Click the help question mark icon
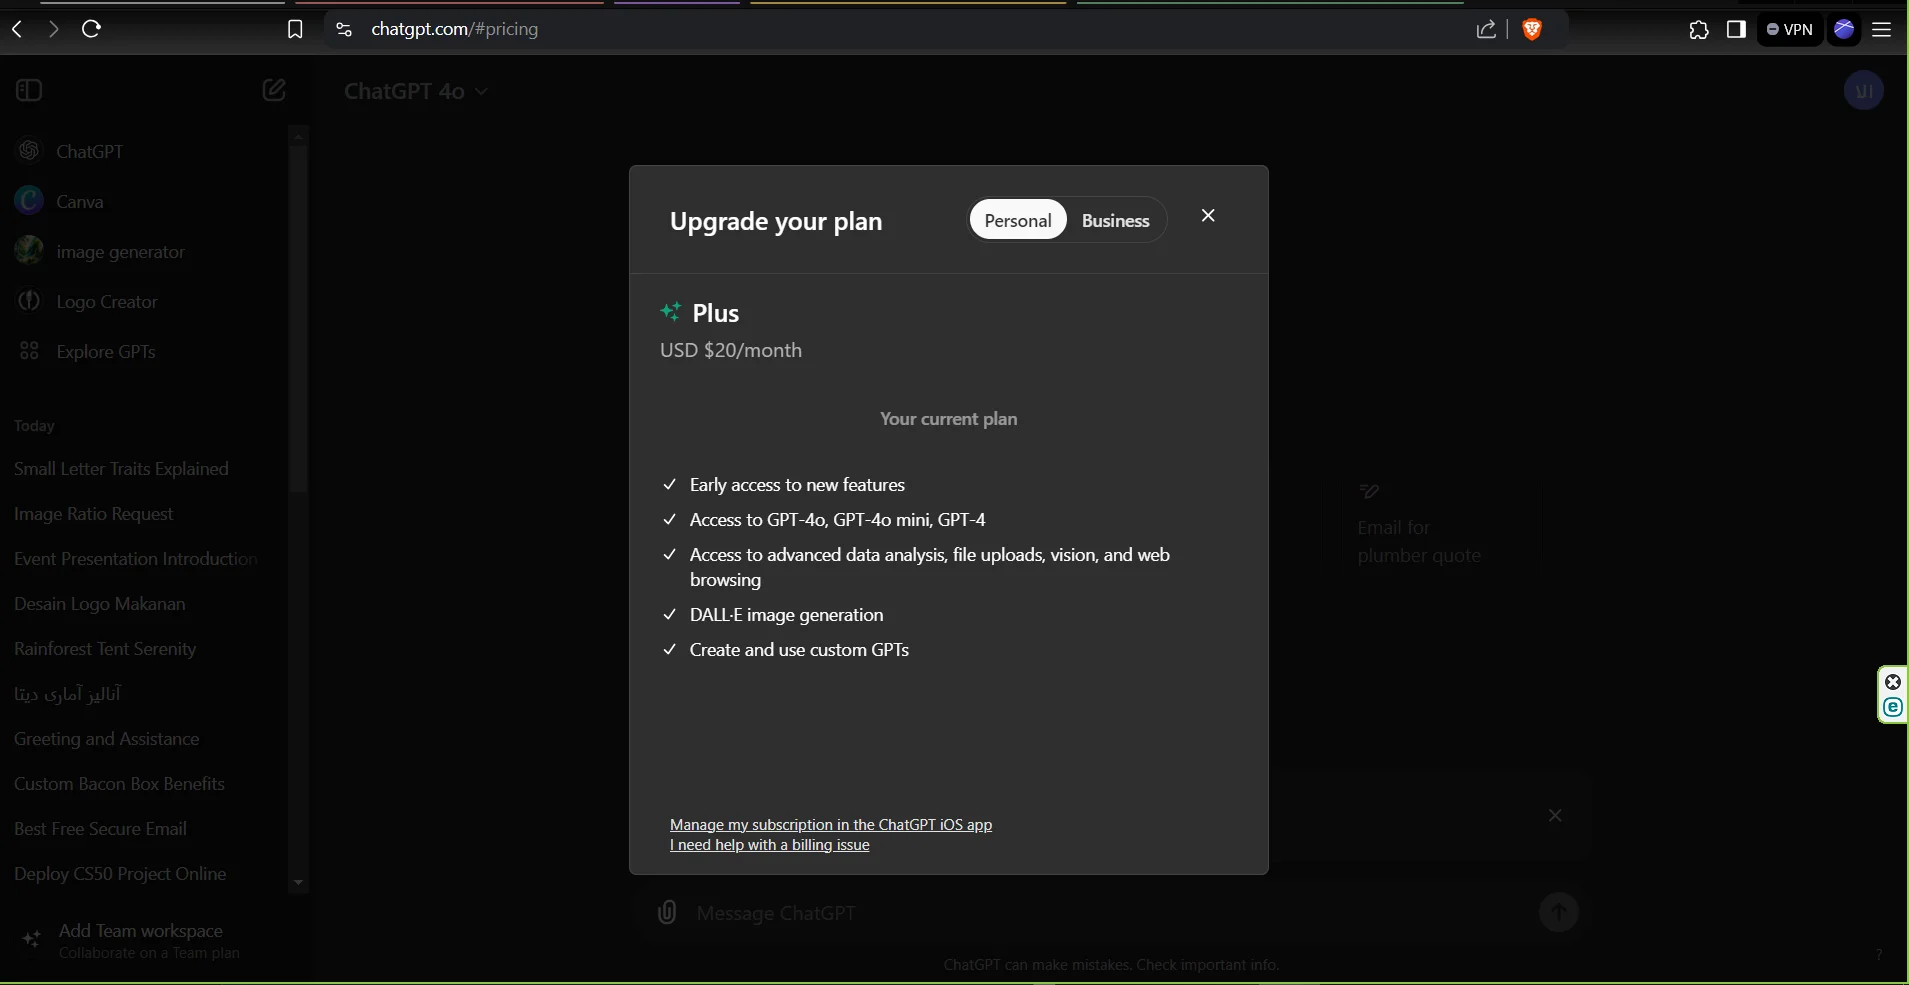The width and height of the screenshot is (1909, 985). (x=1878, y=955)
